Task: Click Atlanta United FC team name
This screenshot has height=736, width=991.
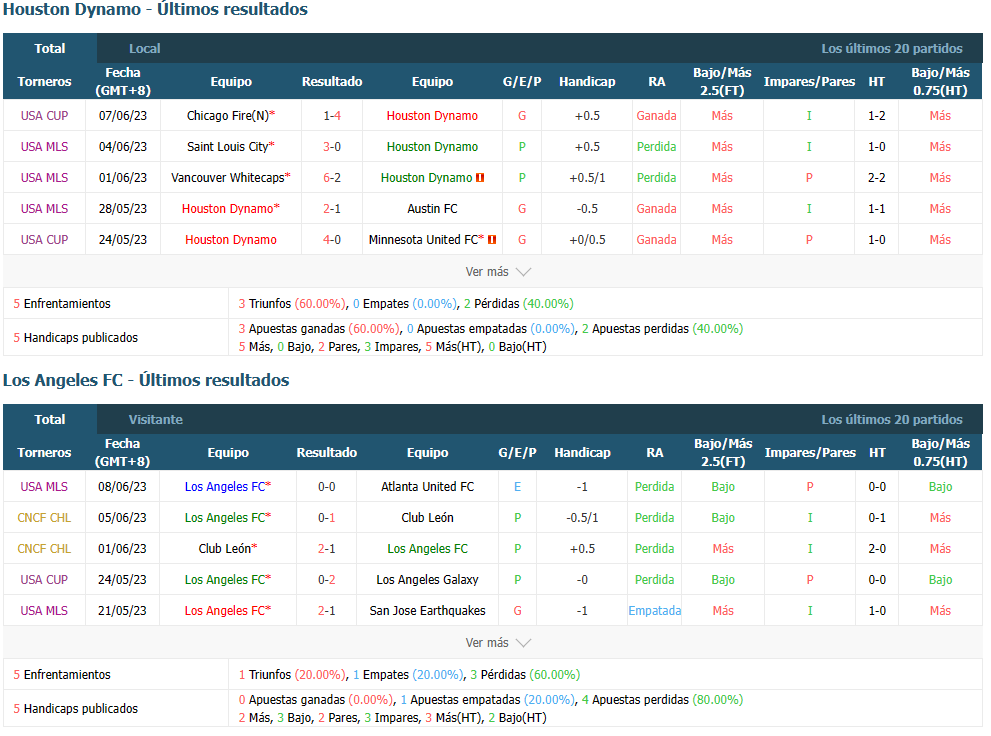Action: [x=427, y=486]
